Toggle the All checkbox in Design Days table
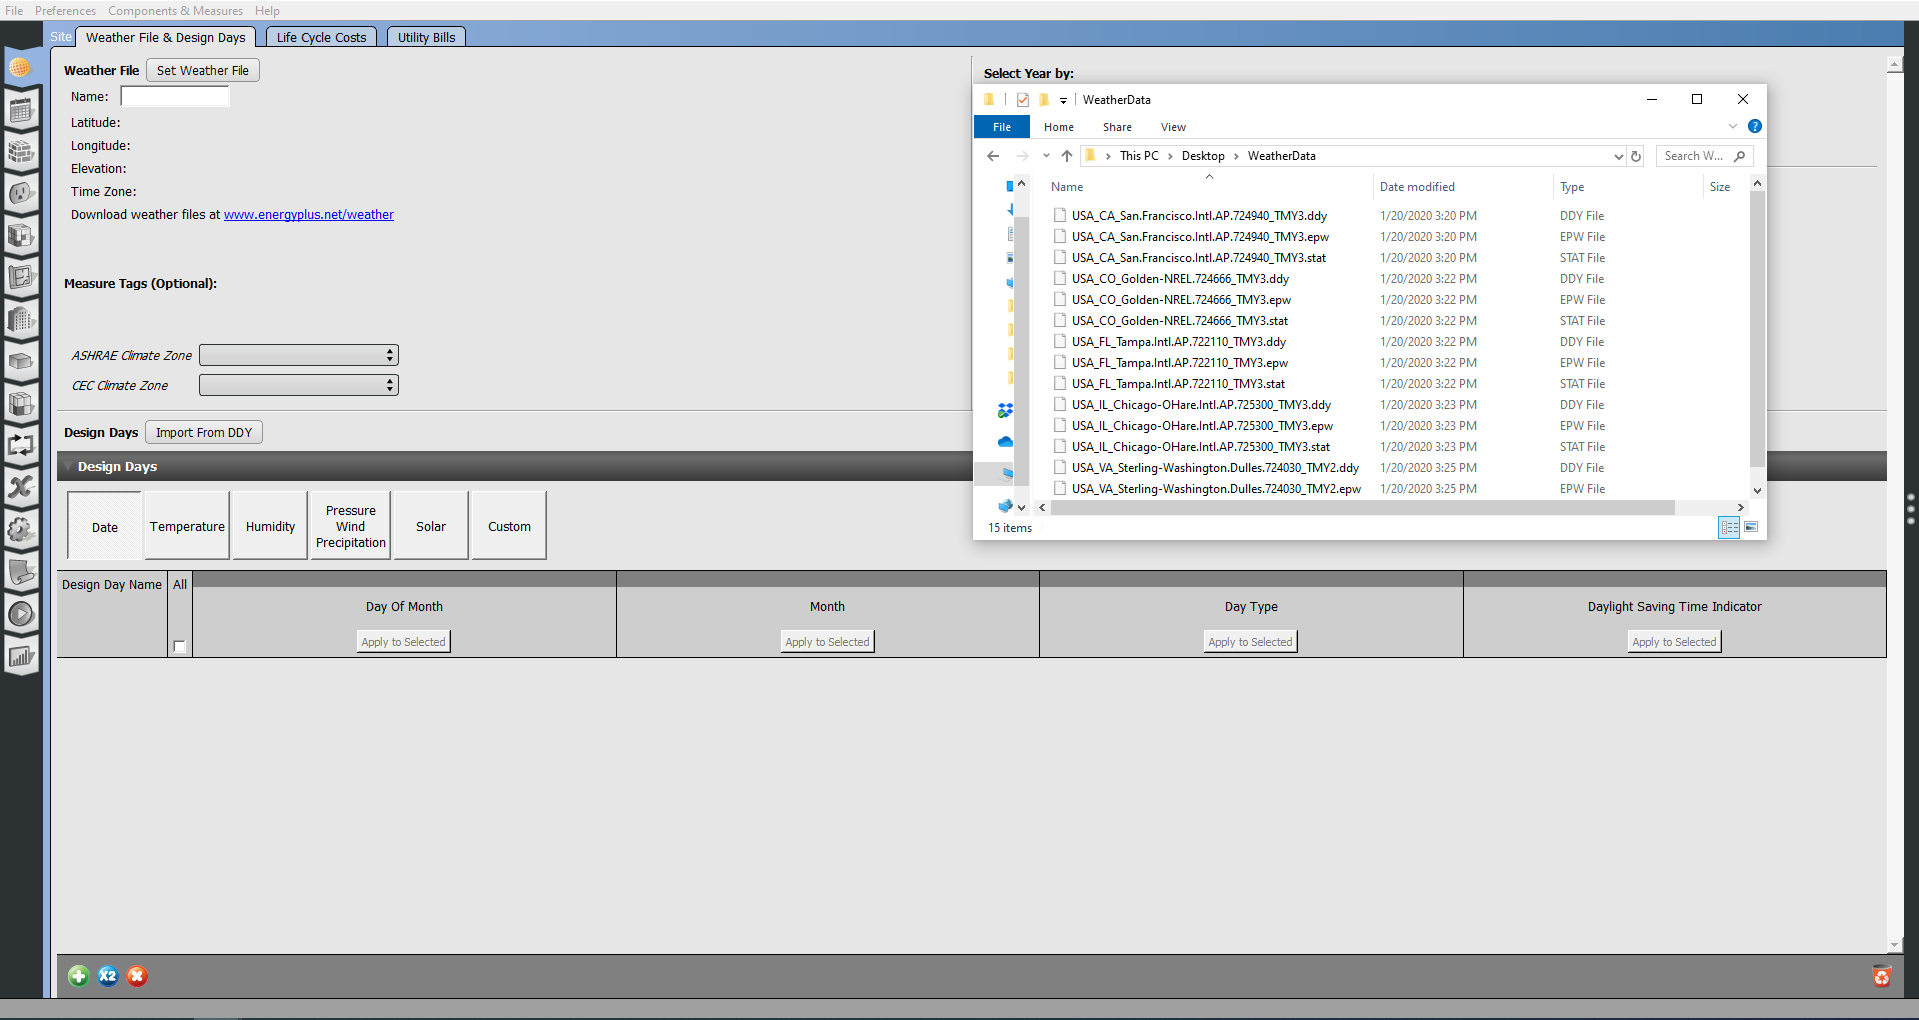This screenshot has width=1919, height=1020. click(x=179, y=647)
